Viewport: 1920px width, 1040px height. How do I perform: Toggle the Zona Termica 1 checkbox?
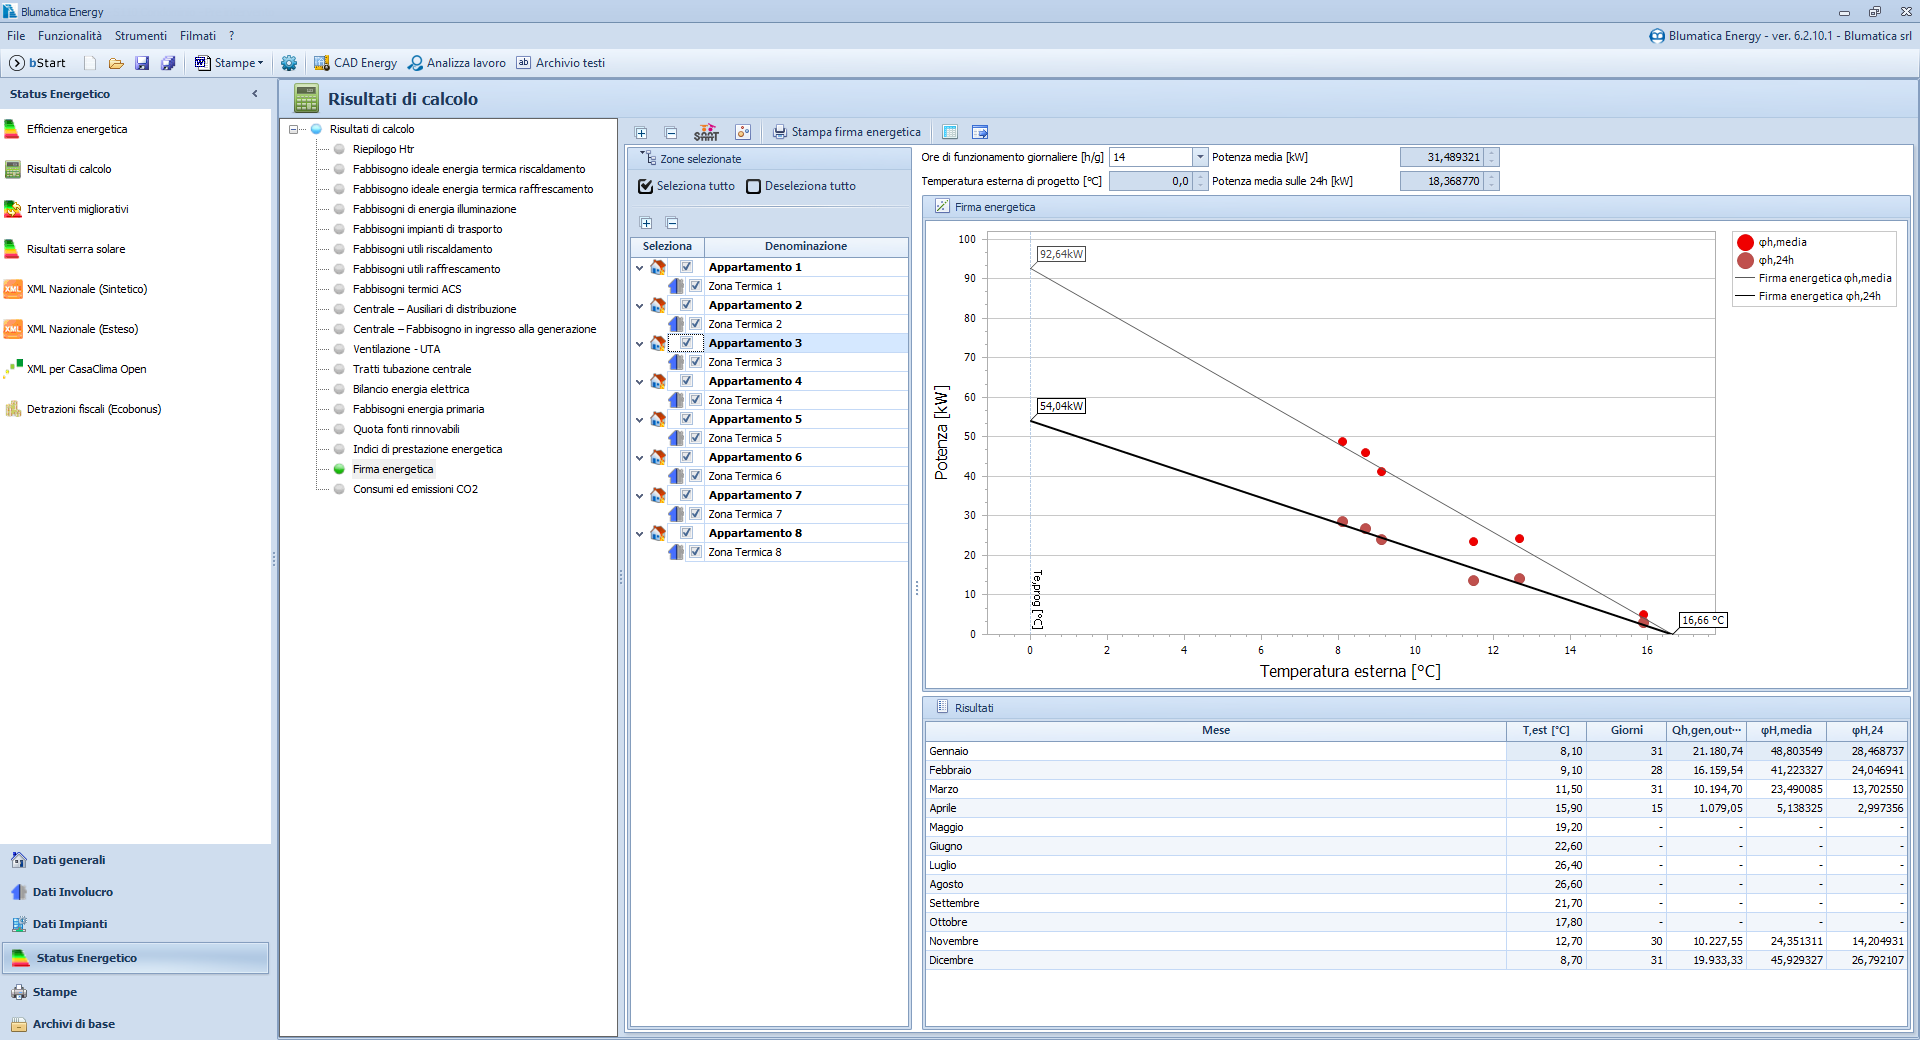(x=696, y=286)
